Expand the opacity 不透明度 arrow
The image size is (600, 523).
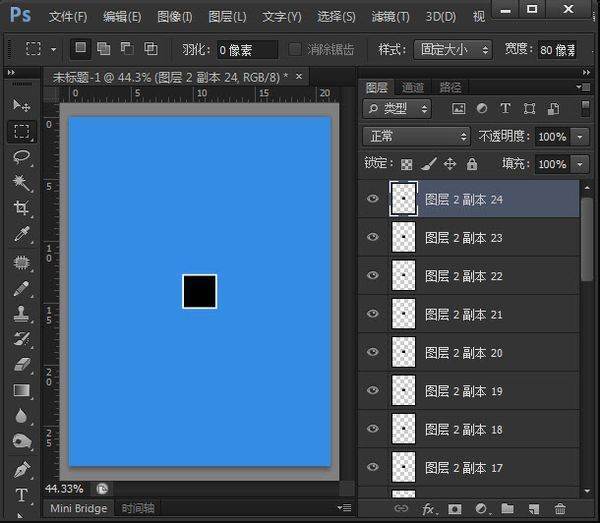pos(581,136)
